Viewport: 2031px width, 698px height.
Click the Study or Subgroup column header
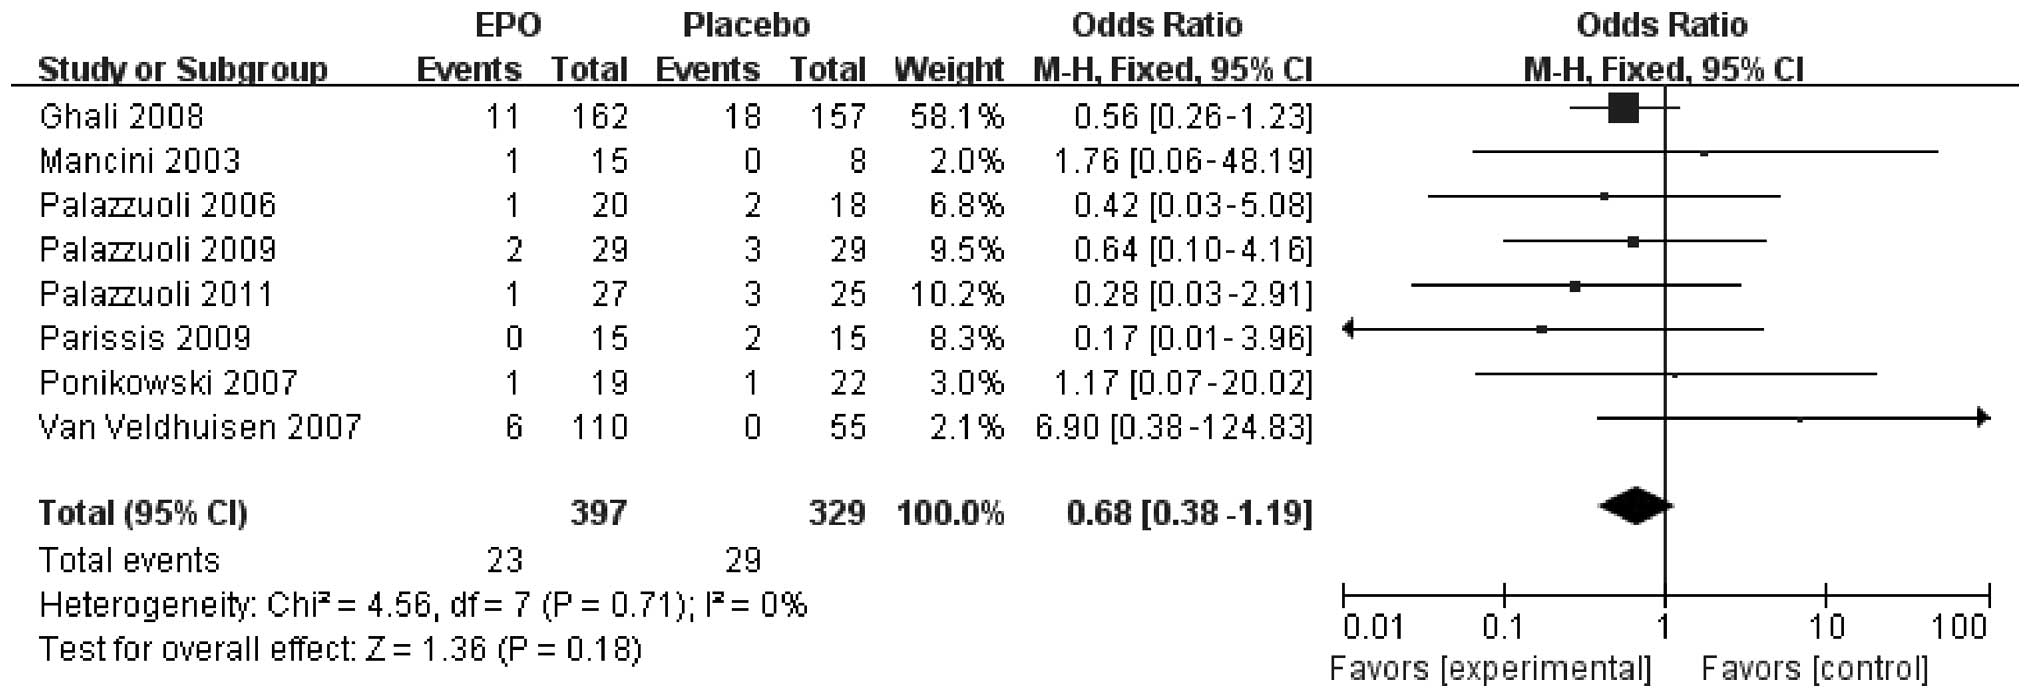coord(182,70)
